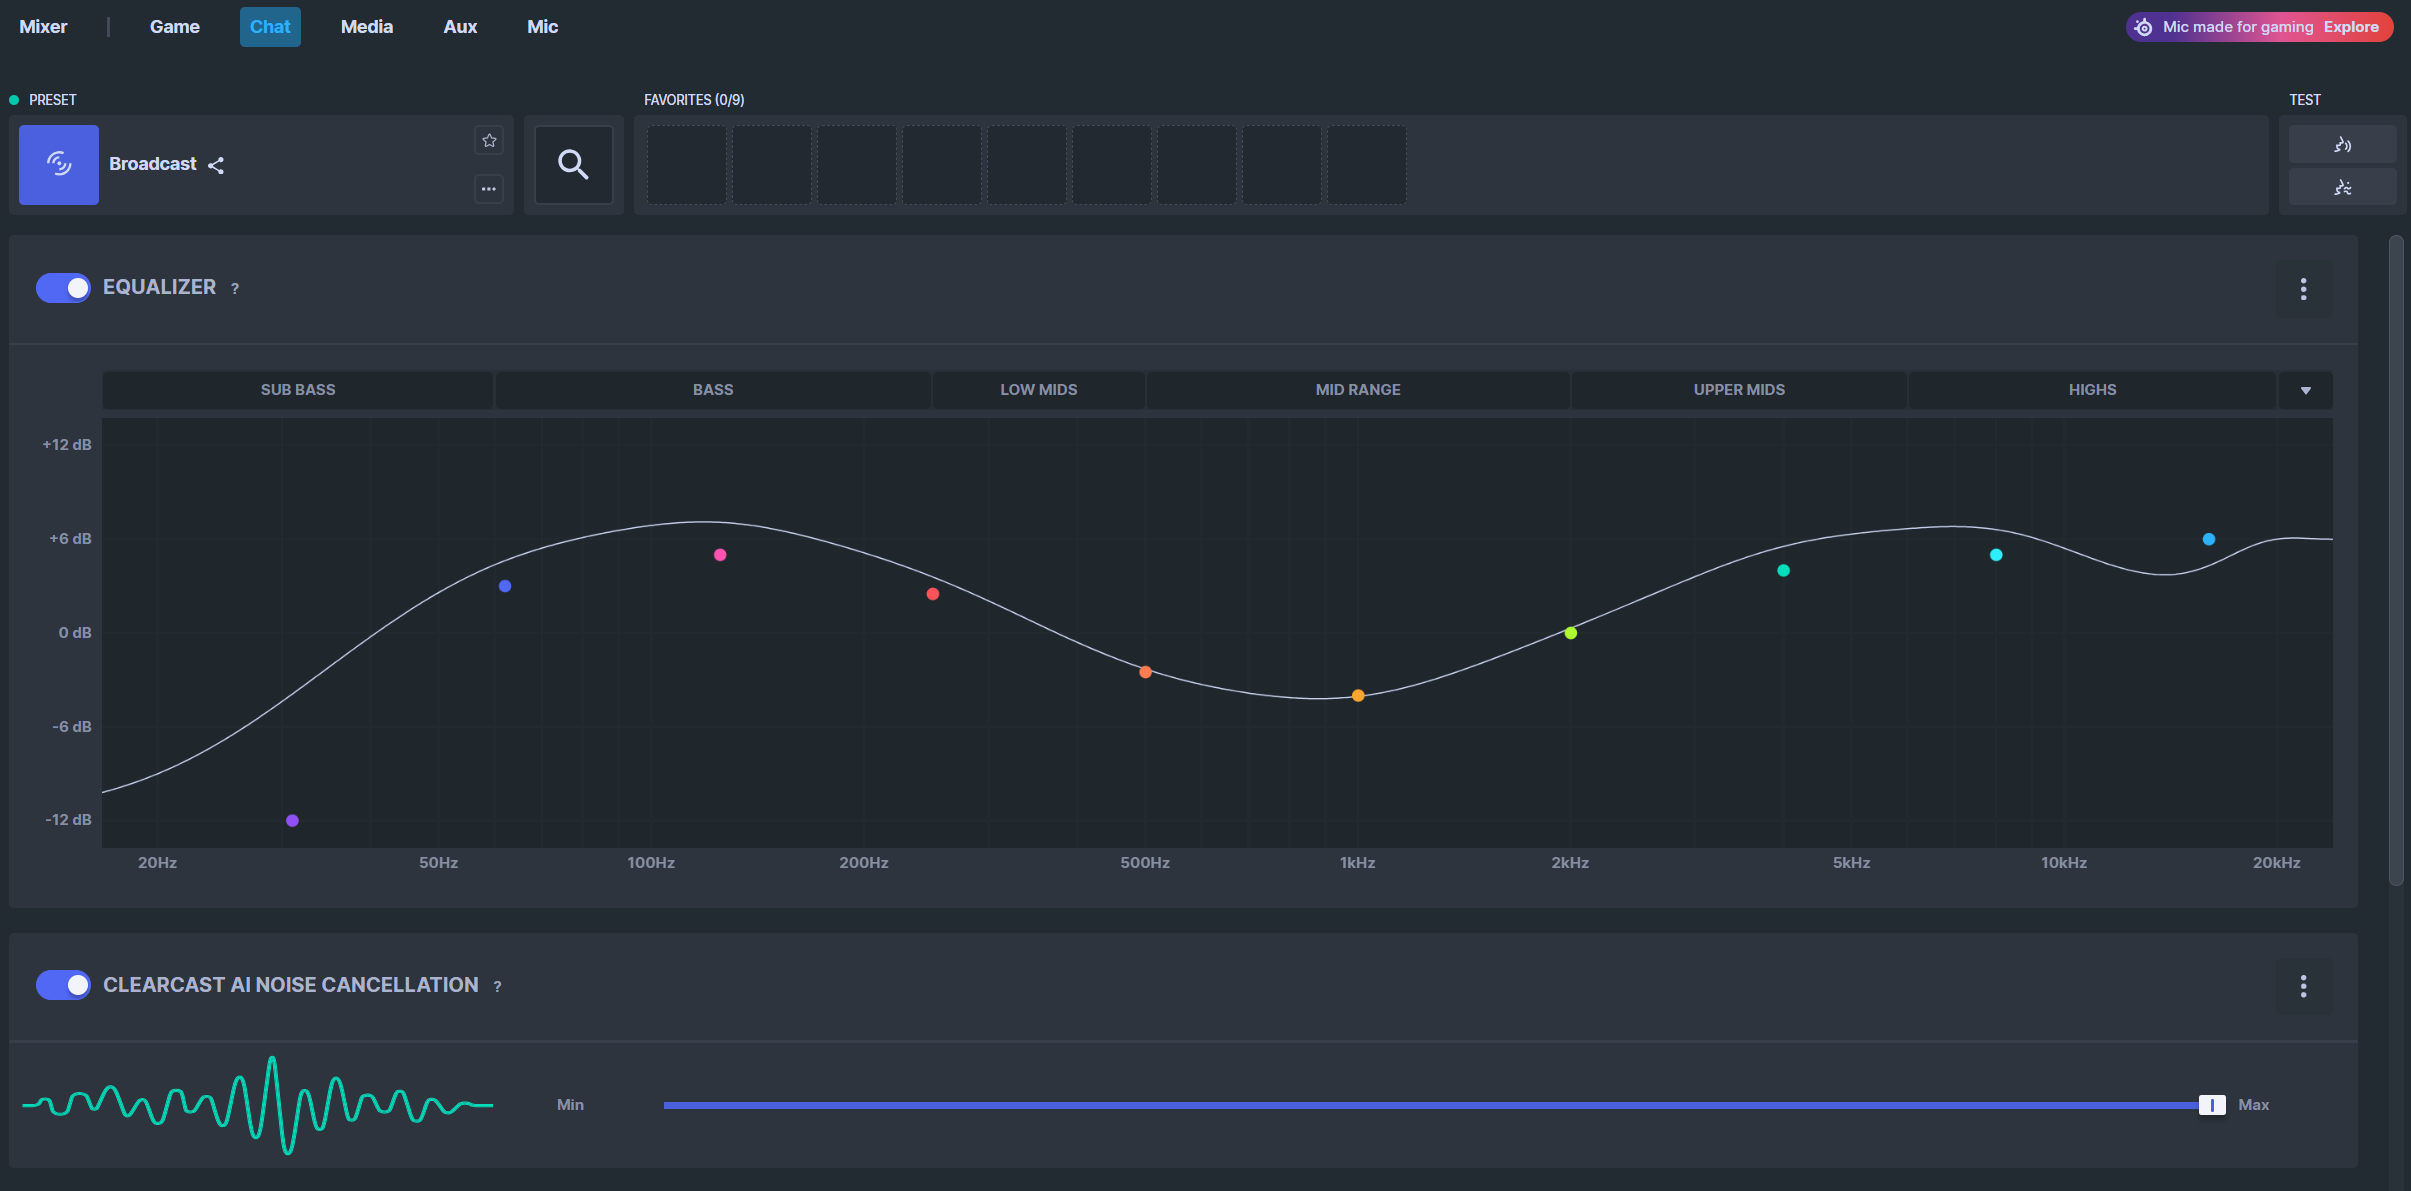Click the upper test sound icon
Image resolution: width=2411 pixels, height=1191 pixels.
point(2342,144)
